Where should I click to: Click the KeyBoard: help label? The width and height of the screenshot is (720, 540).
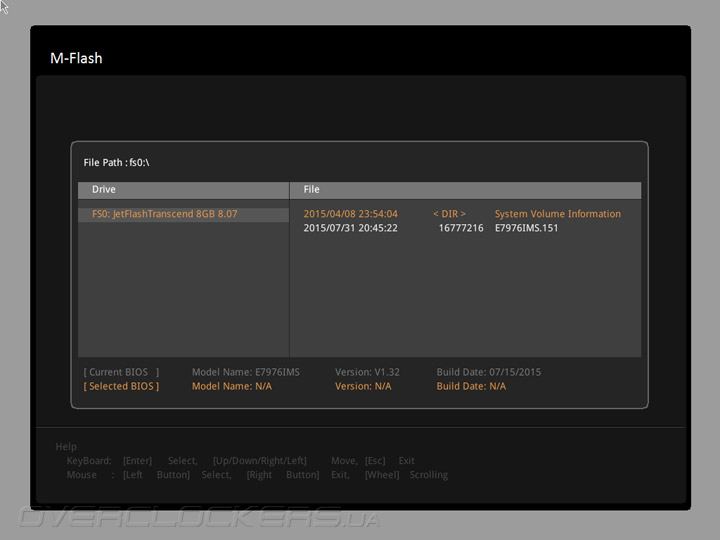(89, 461)
